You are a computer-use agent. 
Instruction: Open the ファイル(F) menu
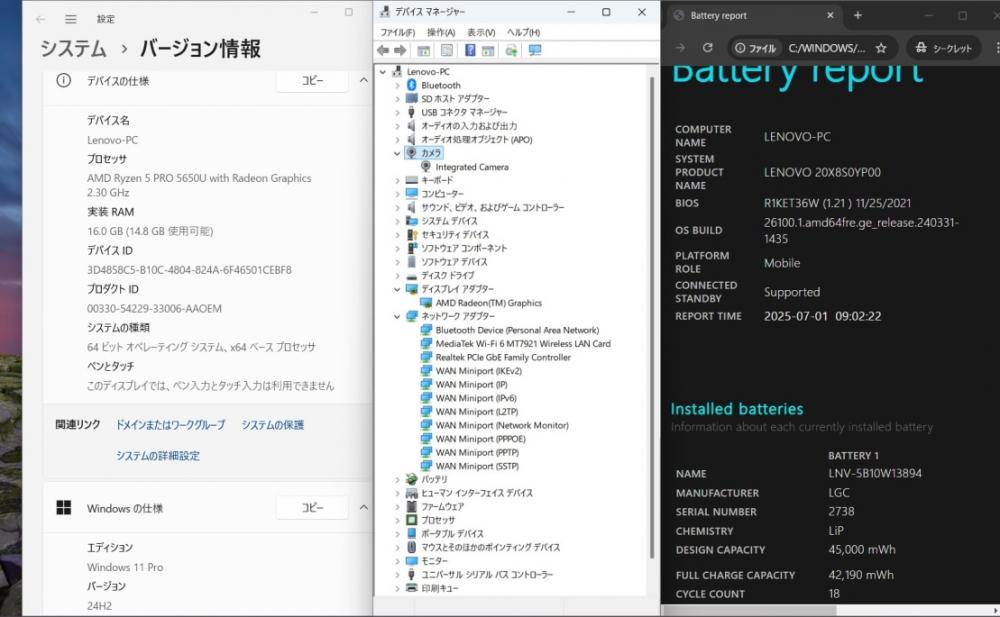[x=397, y=32]
